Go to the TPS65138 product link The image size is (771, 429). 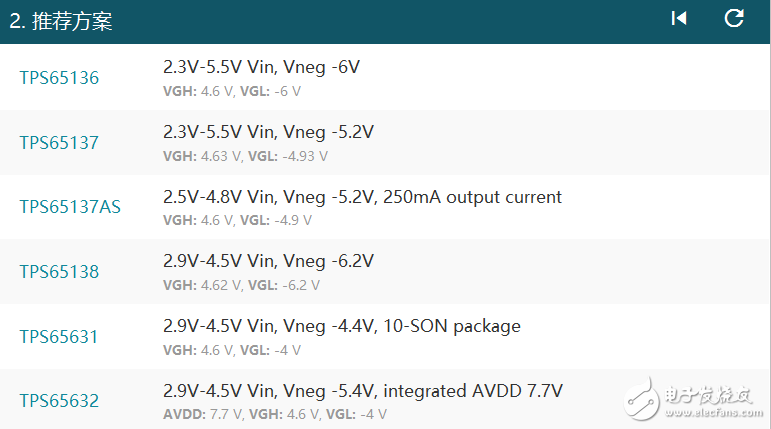(x=59, y=272)
